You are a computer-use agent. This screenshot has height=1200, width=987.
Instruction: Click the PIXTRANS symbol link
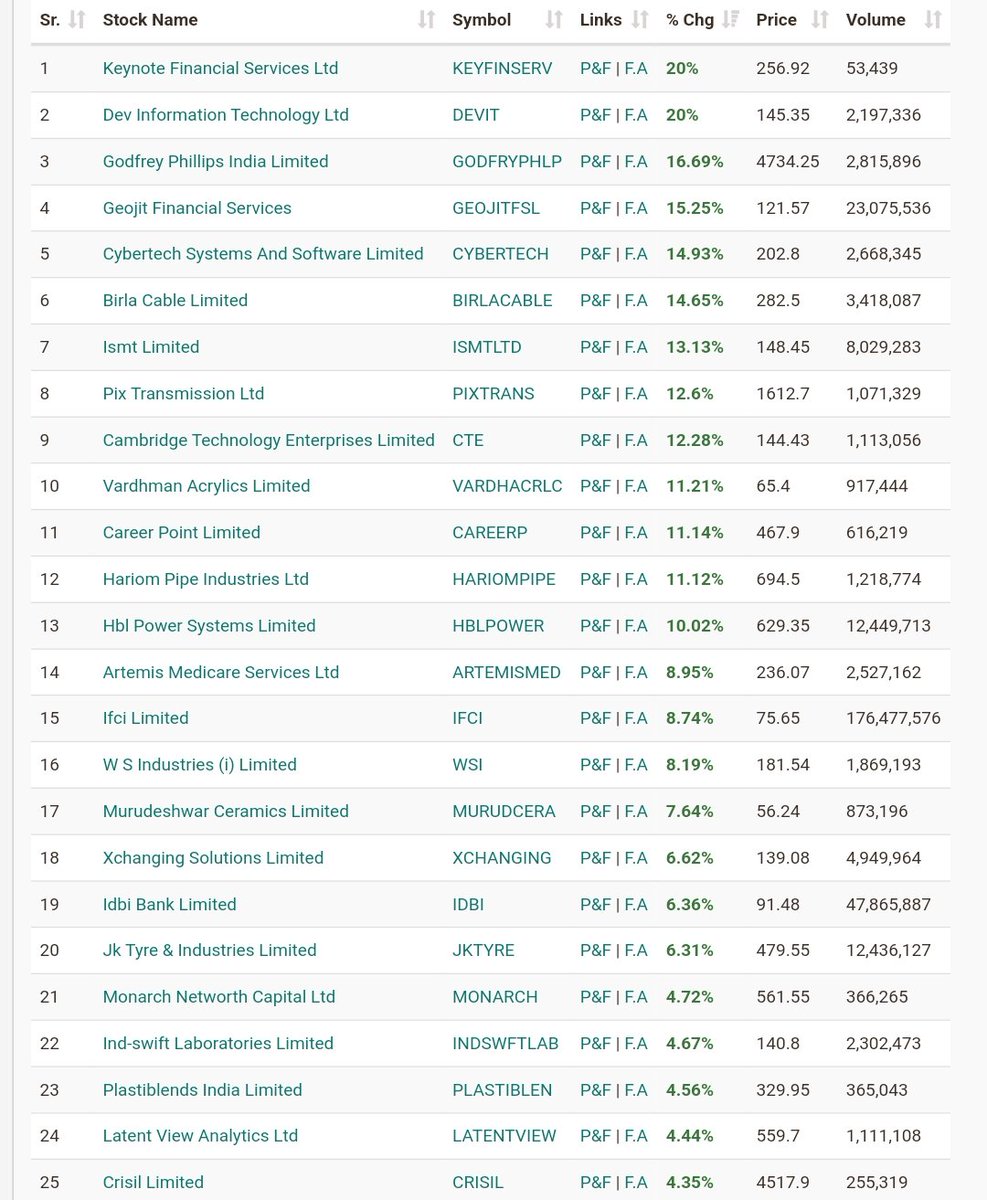pyautogui.click(x=493, y=394)
